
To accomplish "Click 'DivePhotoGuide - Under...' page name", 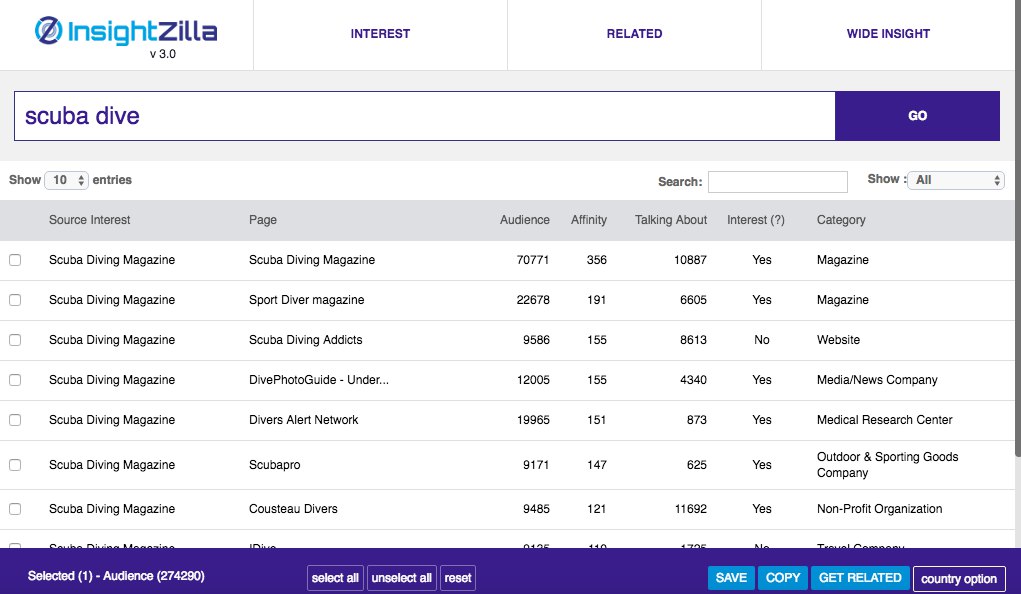I will 318,380.
